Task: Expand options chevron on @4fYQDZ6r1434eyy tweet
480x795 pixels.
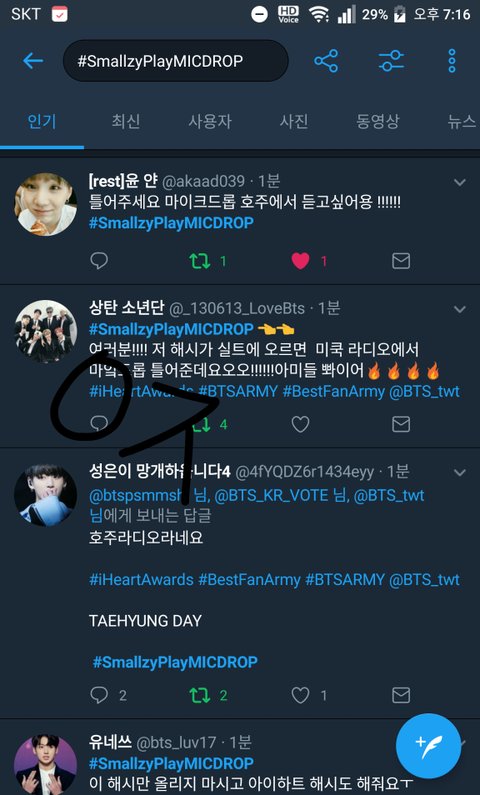Action: click(460, 473)
